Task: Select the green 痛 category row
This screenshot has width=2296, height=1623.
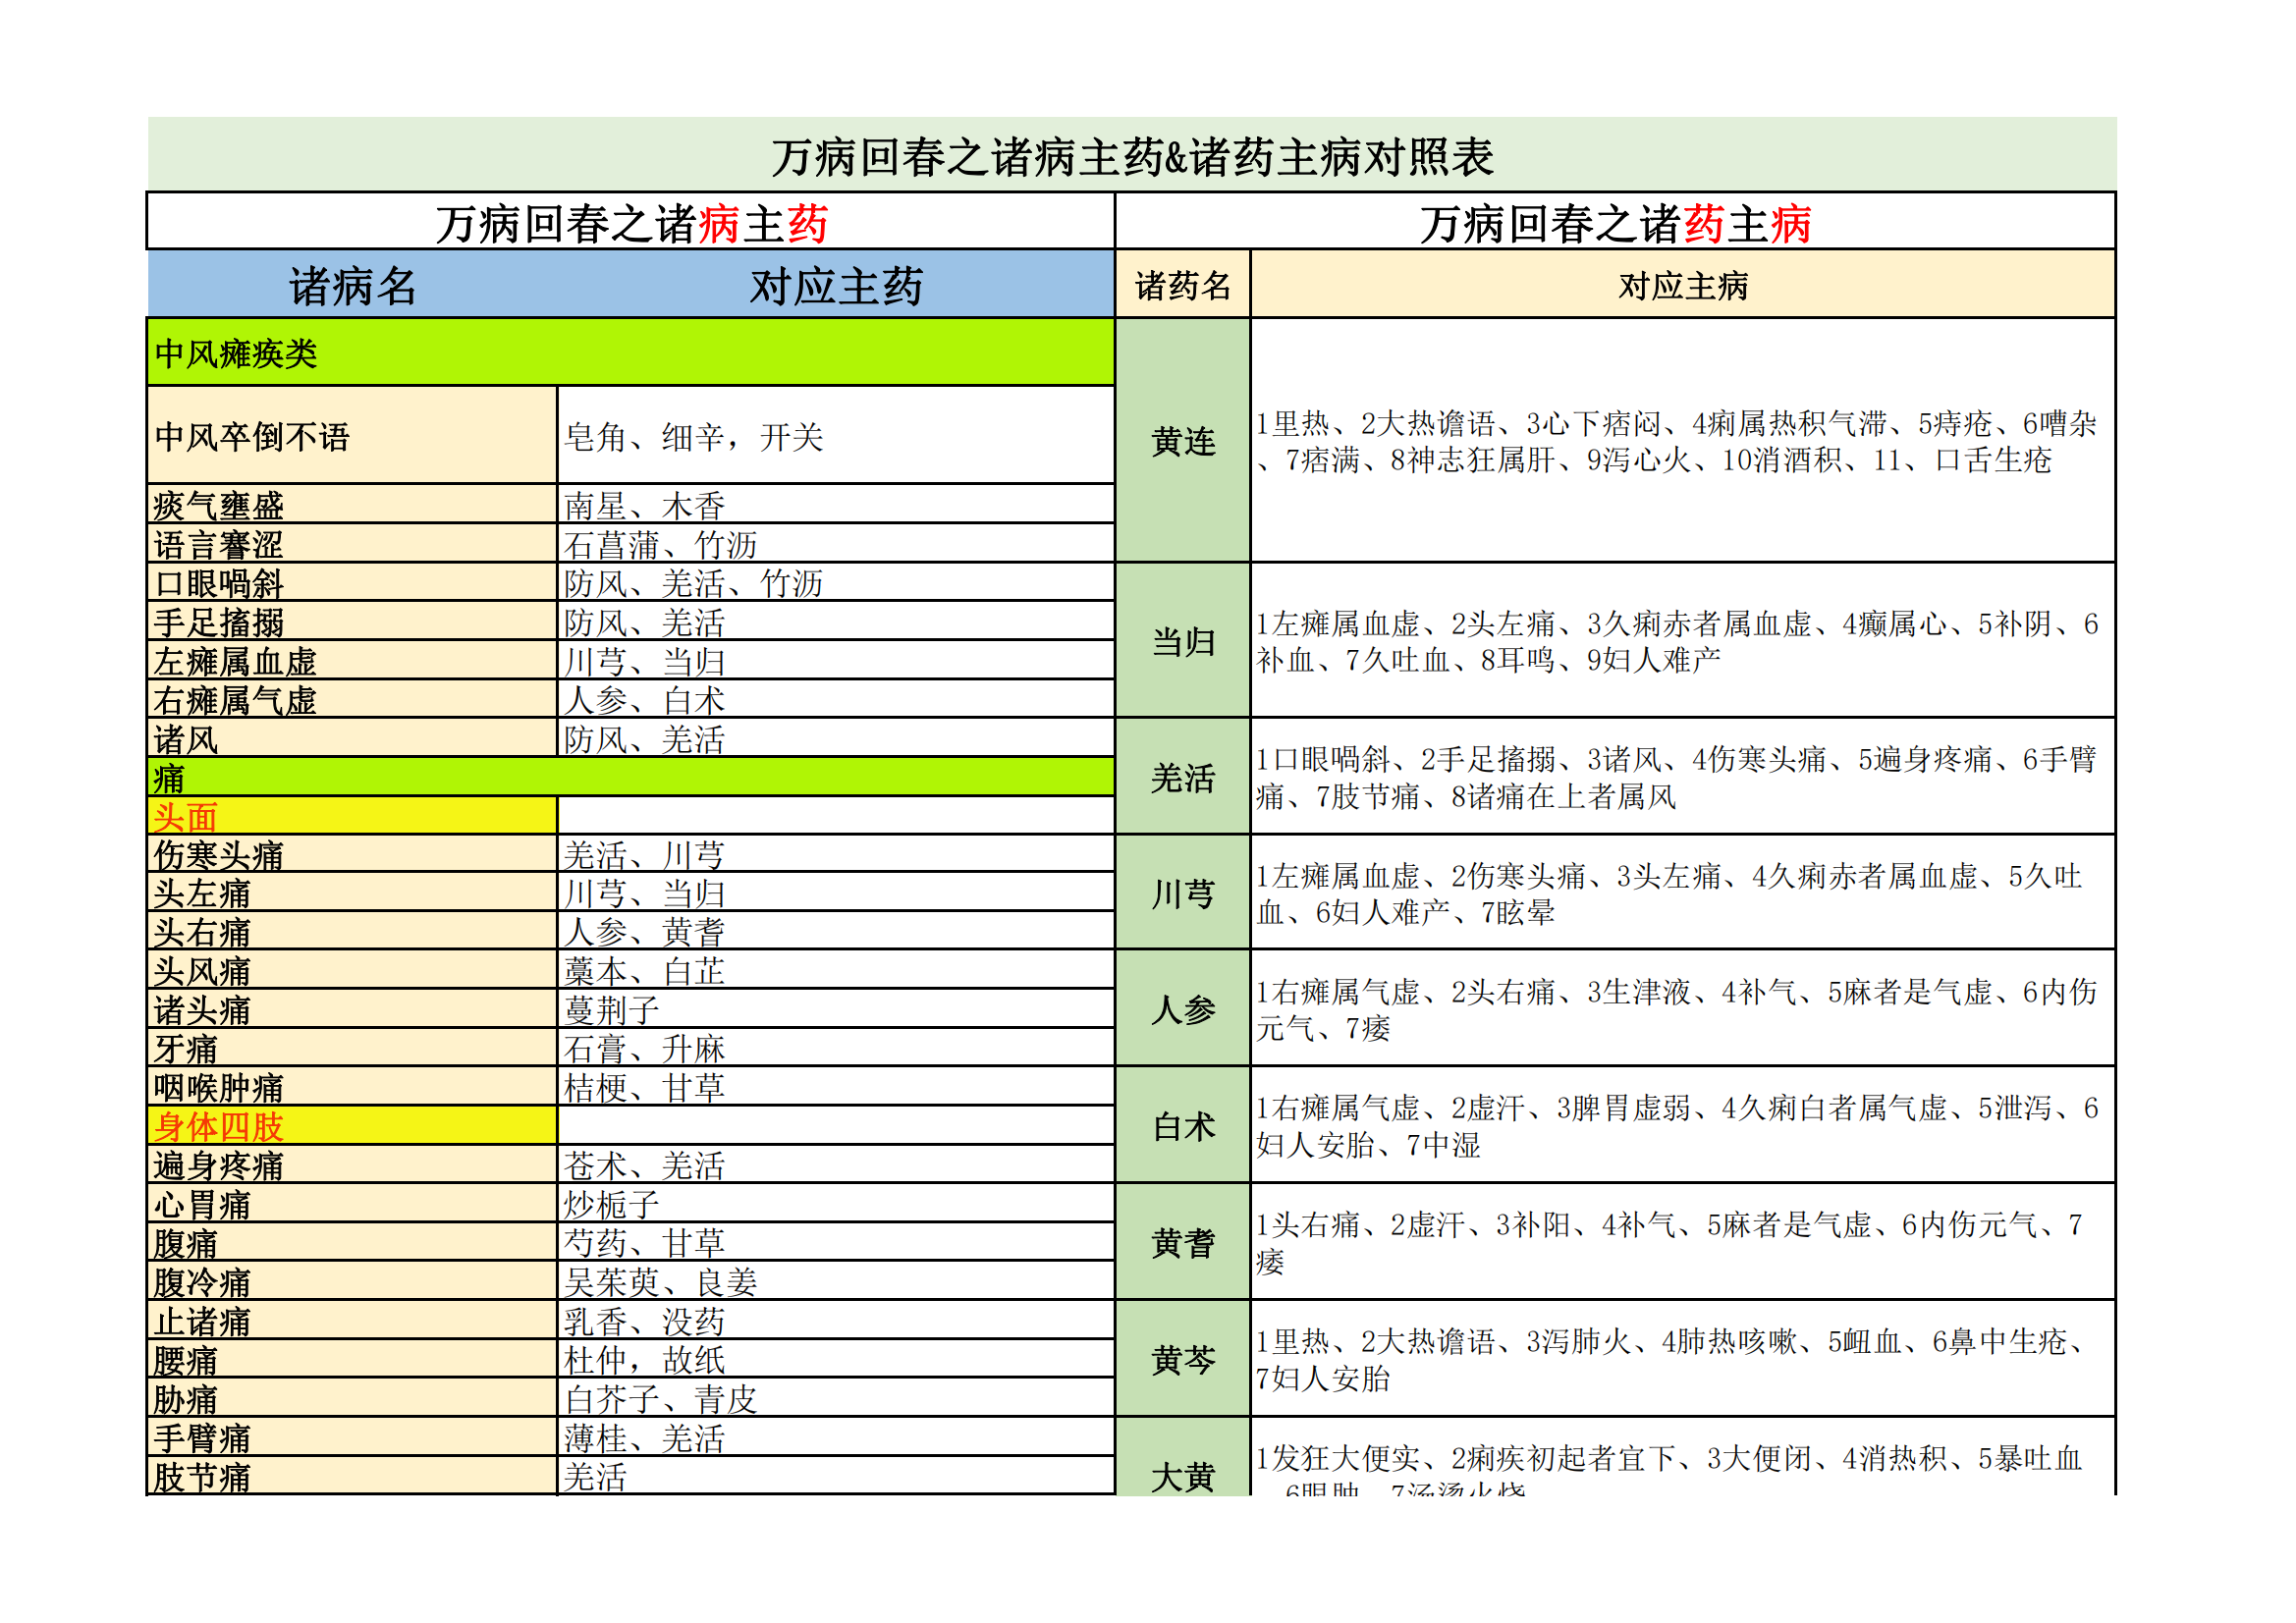Action: [631, 777]
